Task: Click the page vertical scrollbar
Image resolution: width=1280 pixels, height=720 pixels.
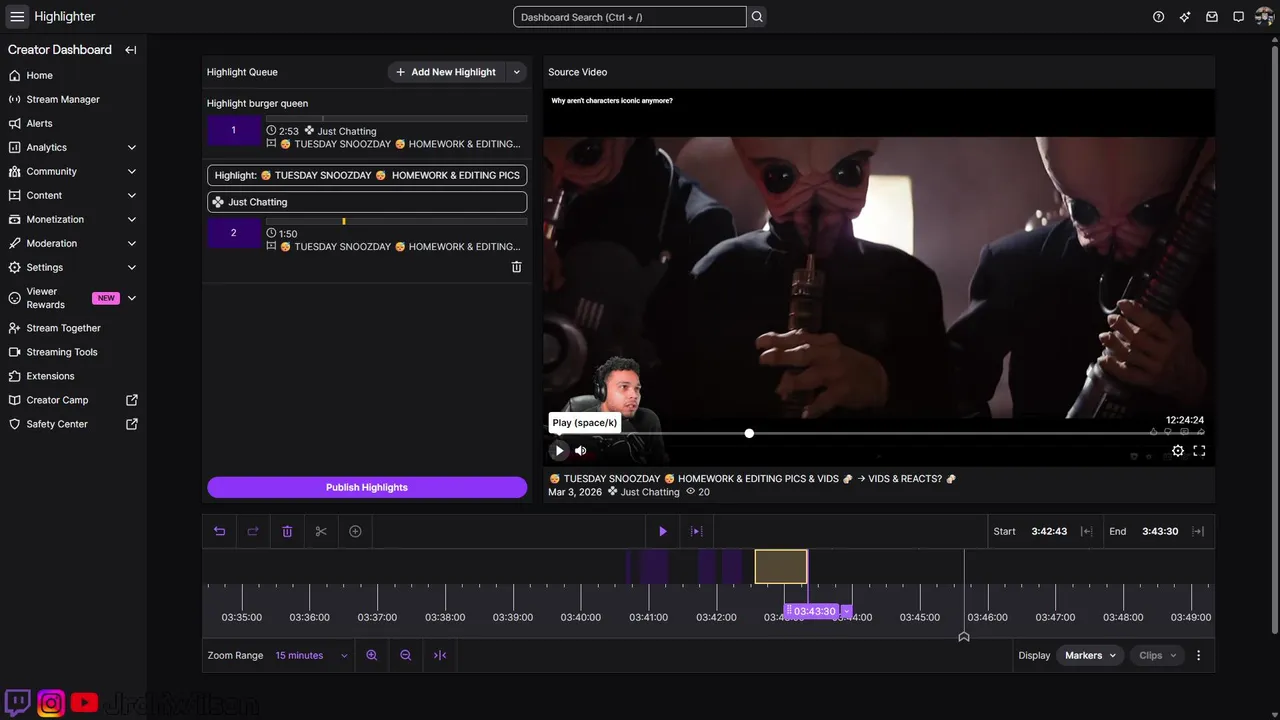Action: (x=1275, y=340)
